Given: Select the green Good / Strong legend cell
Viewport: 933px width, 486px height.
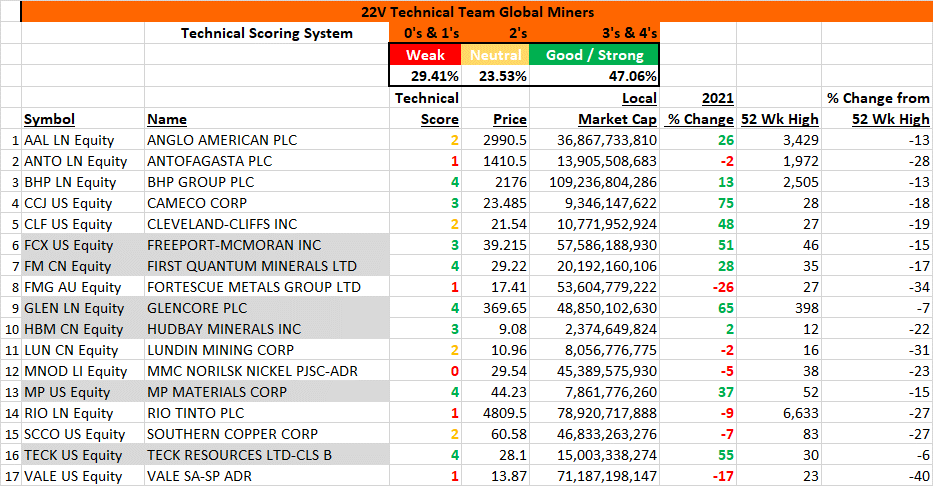Looking at the screenshot, I should tap(594, 55).
